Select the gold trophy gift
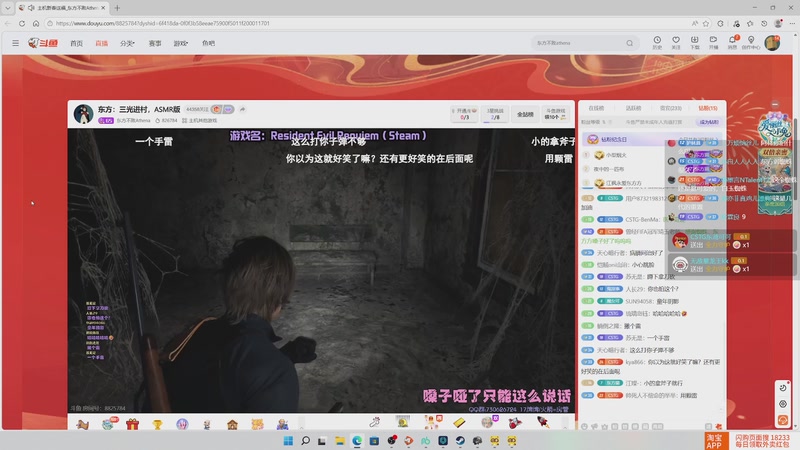Image resolution: width=800 pixels, height=450 pixels. 157,423
